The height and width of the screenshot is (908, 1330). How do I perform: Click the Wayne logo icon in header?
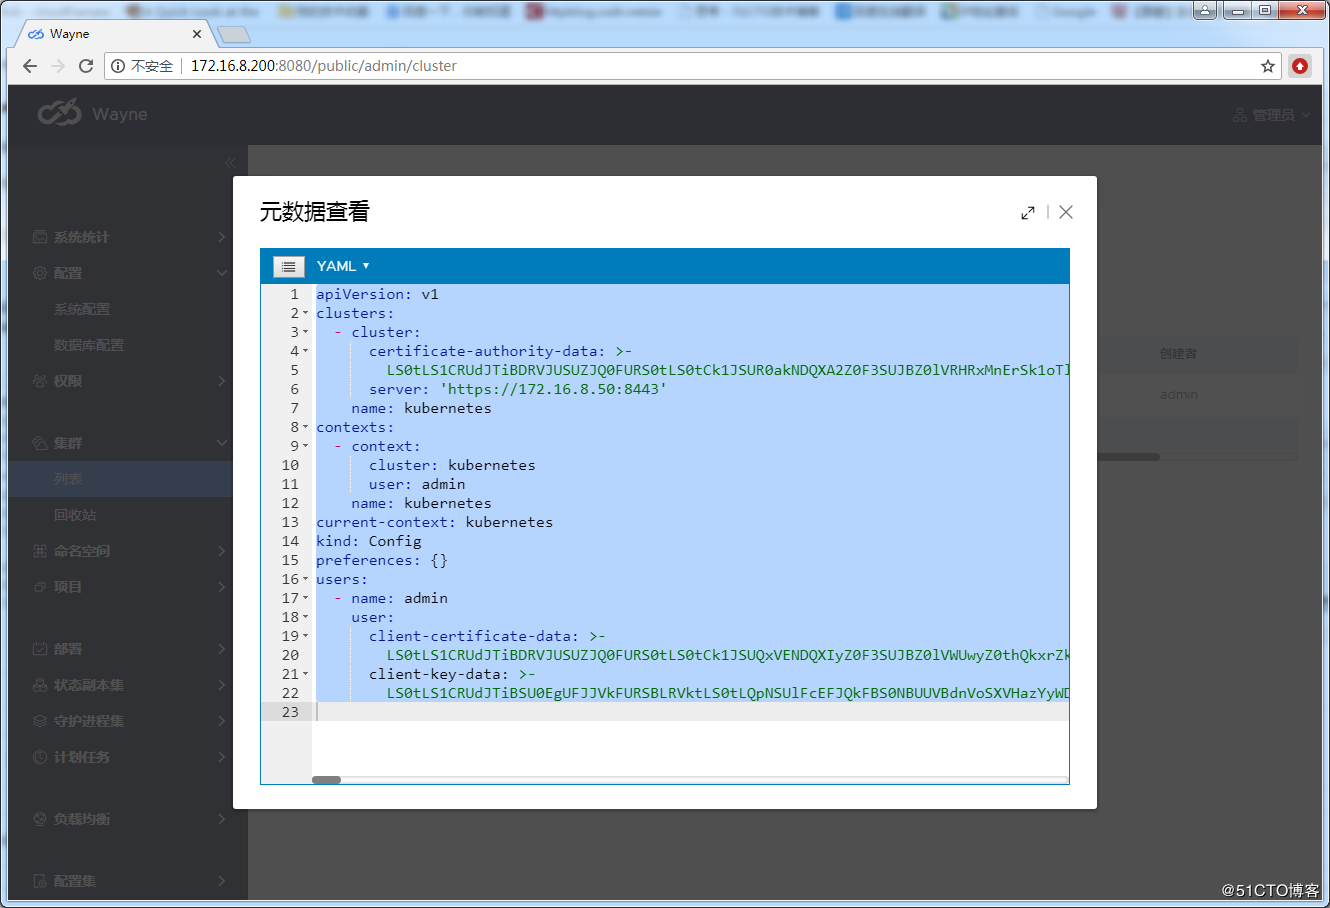[x=59, y=113]
